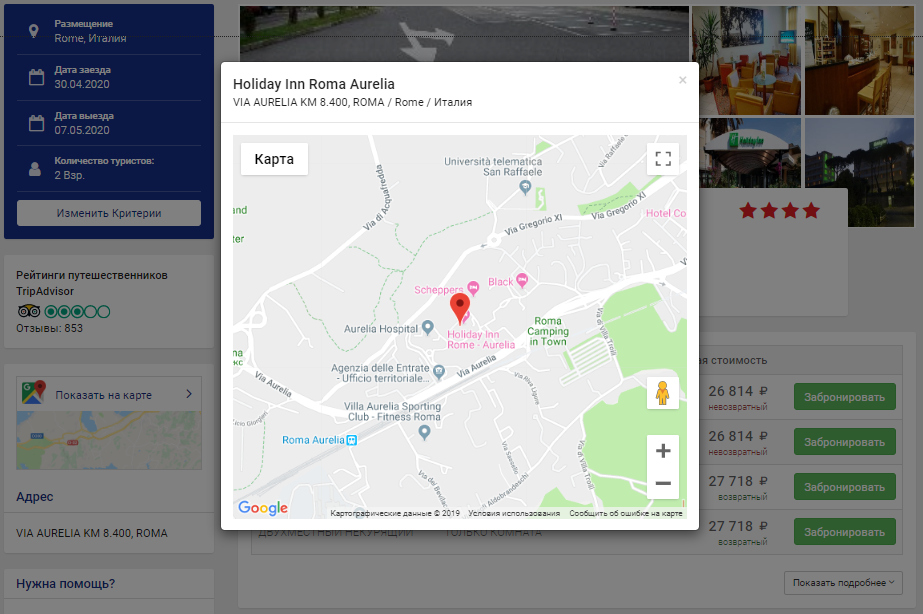Screen dimensions: 923x614
Task: Expand the Показать подробнее dropdown
Action: (843, 583)
